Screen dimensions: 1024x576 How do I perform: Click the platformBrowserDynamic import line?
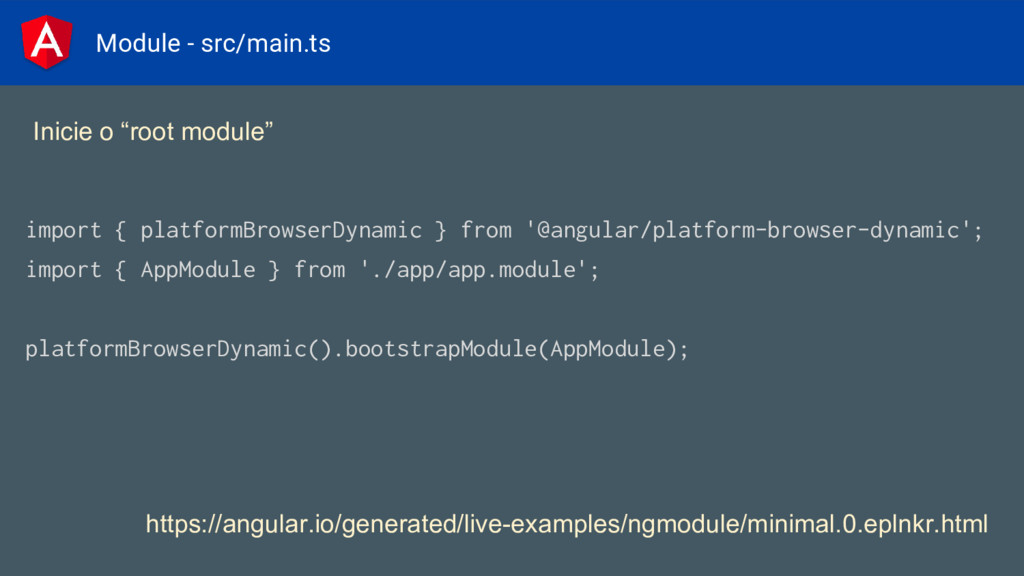[504, 231]
